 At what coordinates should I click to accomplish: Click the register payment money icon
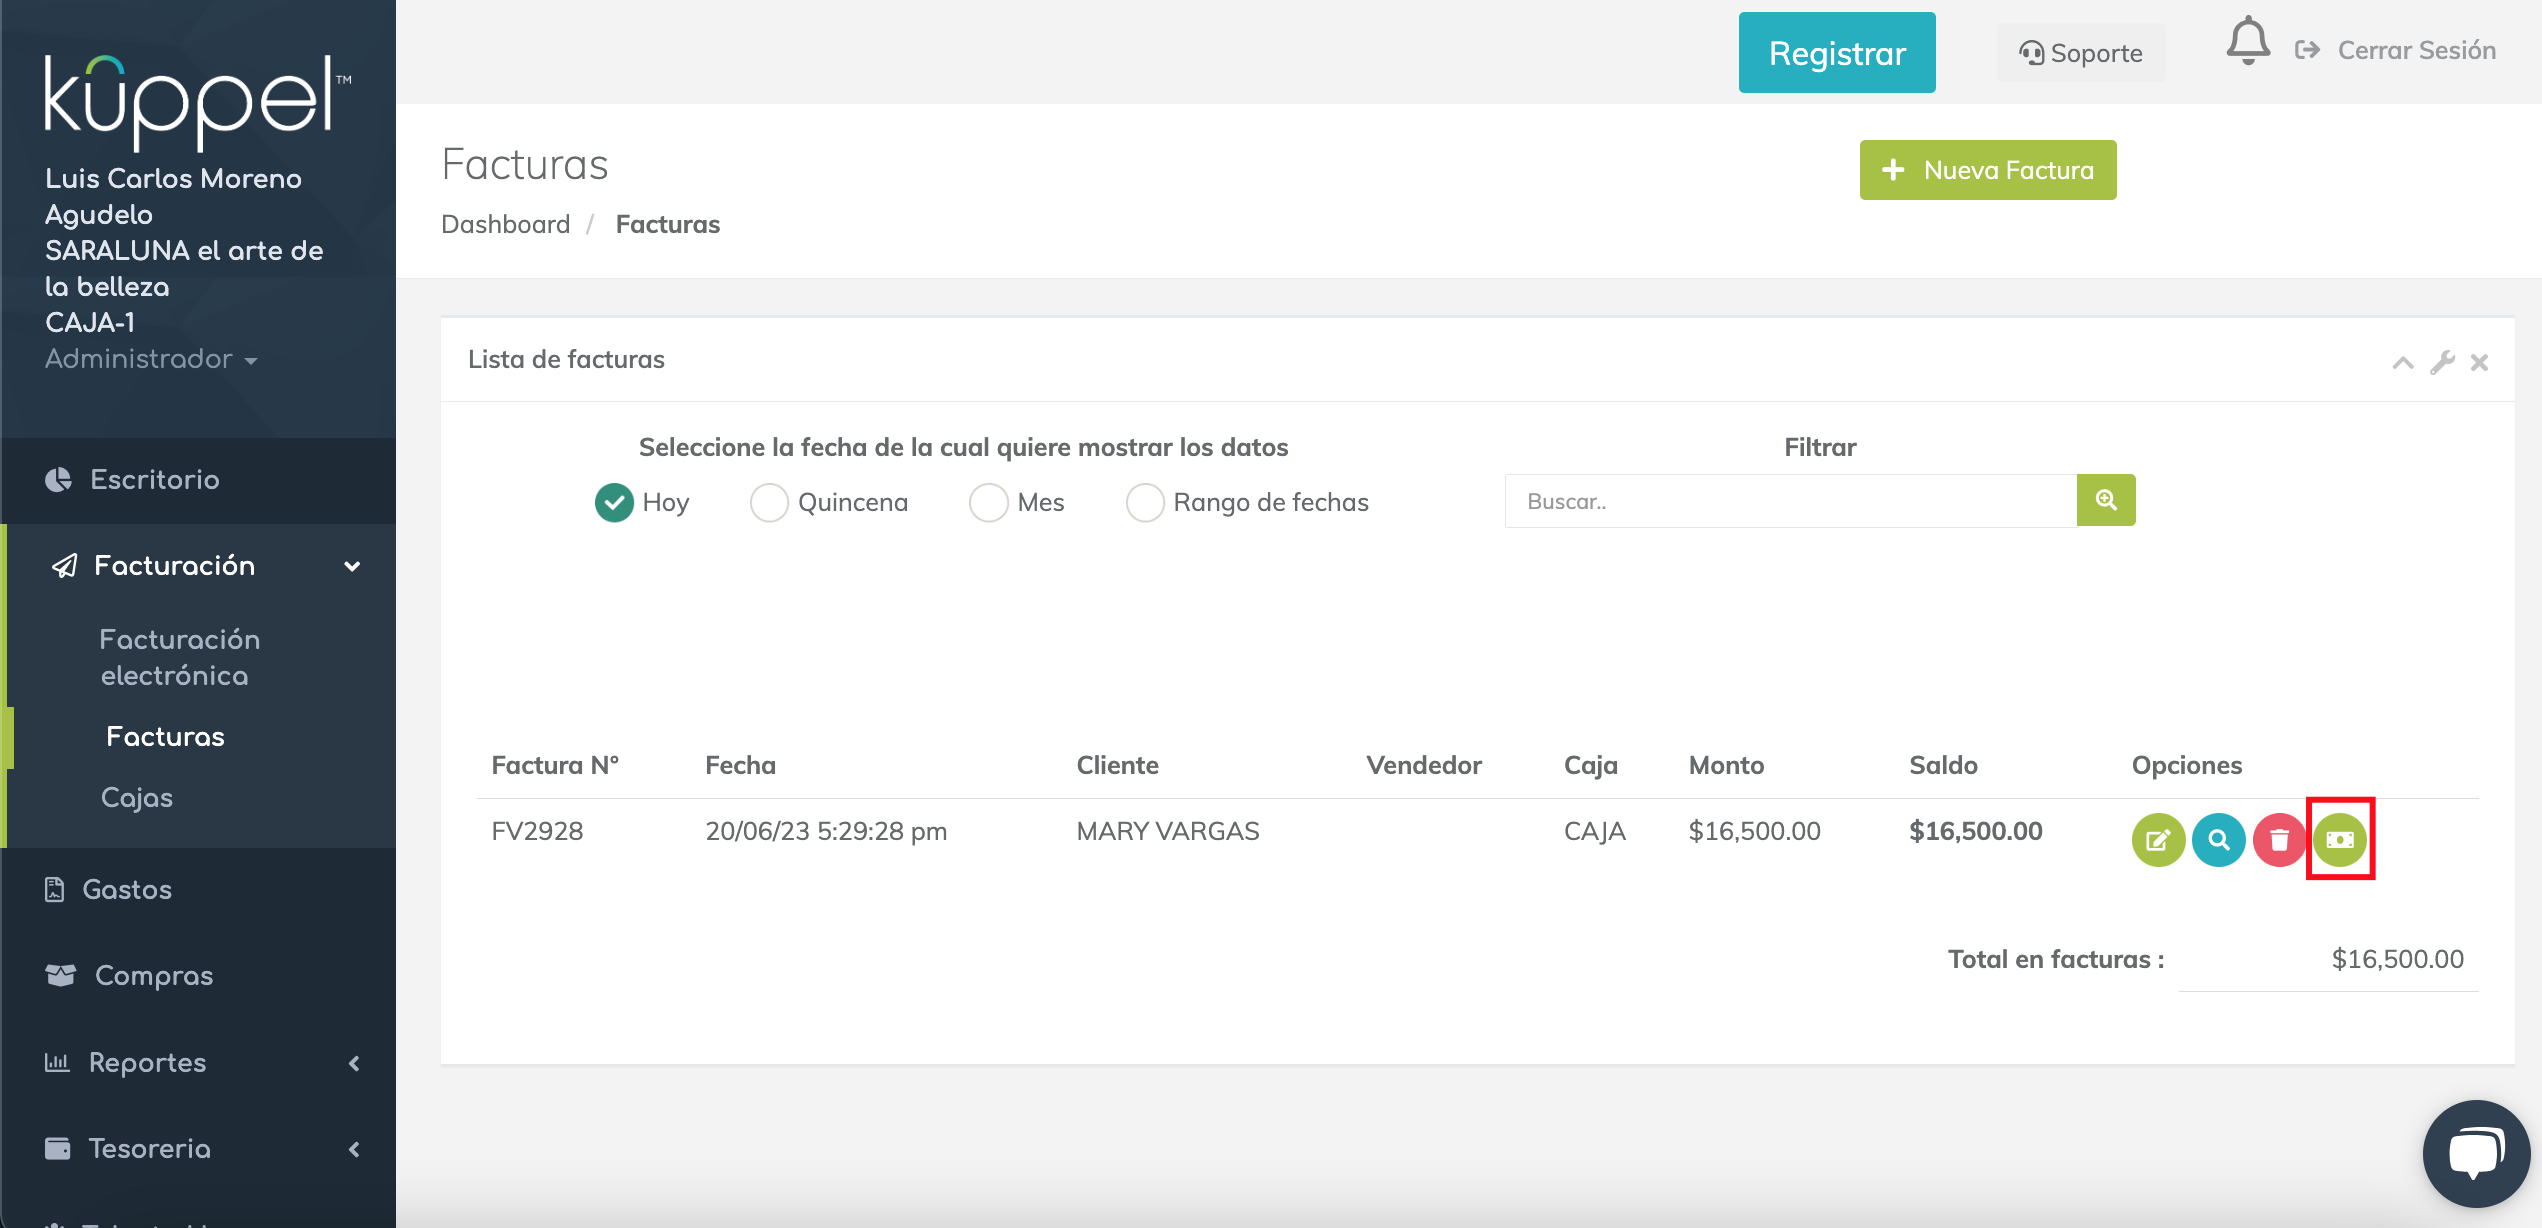tap(2340, 839)
